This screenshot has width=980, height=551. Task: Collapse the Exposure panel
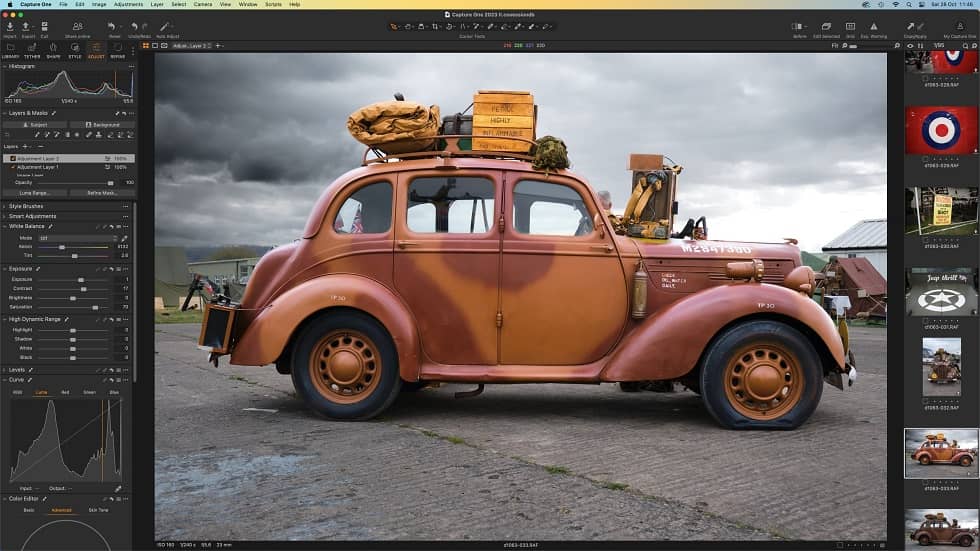[4, 269]
